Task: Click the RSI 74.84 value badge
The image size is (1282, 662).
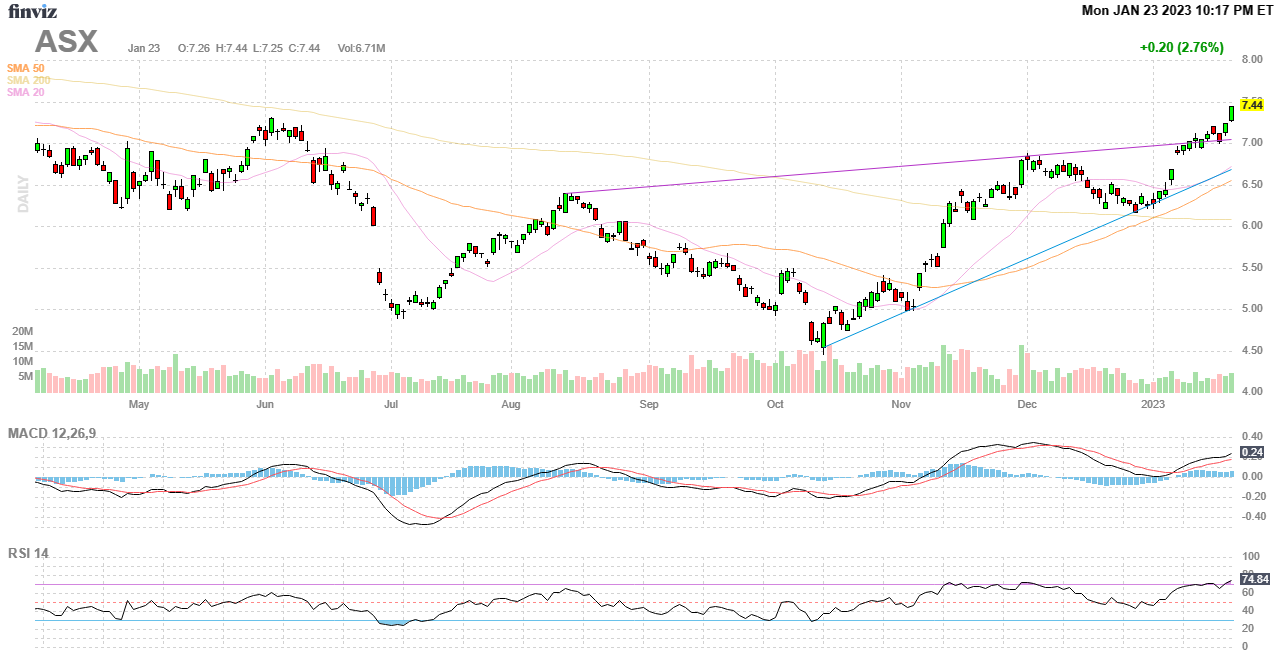Action: [x=1254, y=579]
